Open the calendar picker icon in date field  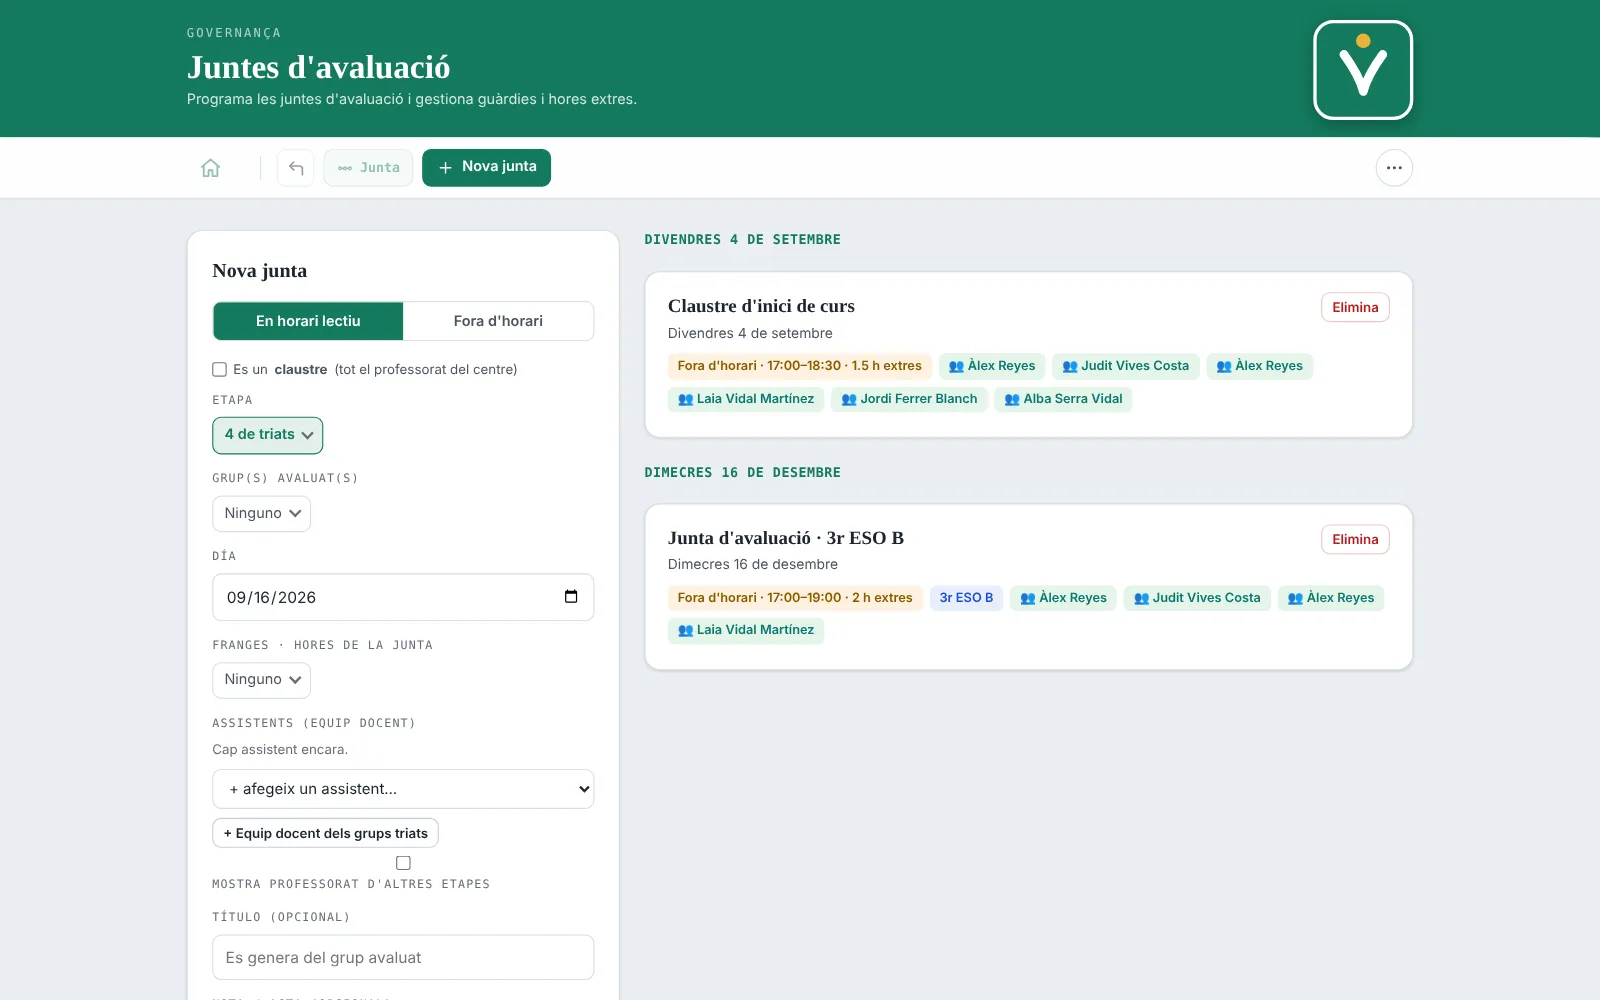(571, 597)
